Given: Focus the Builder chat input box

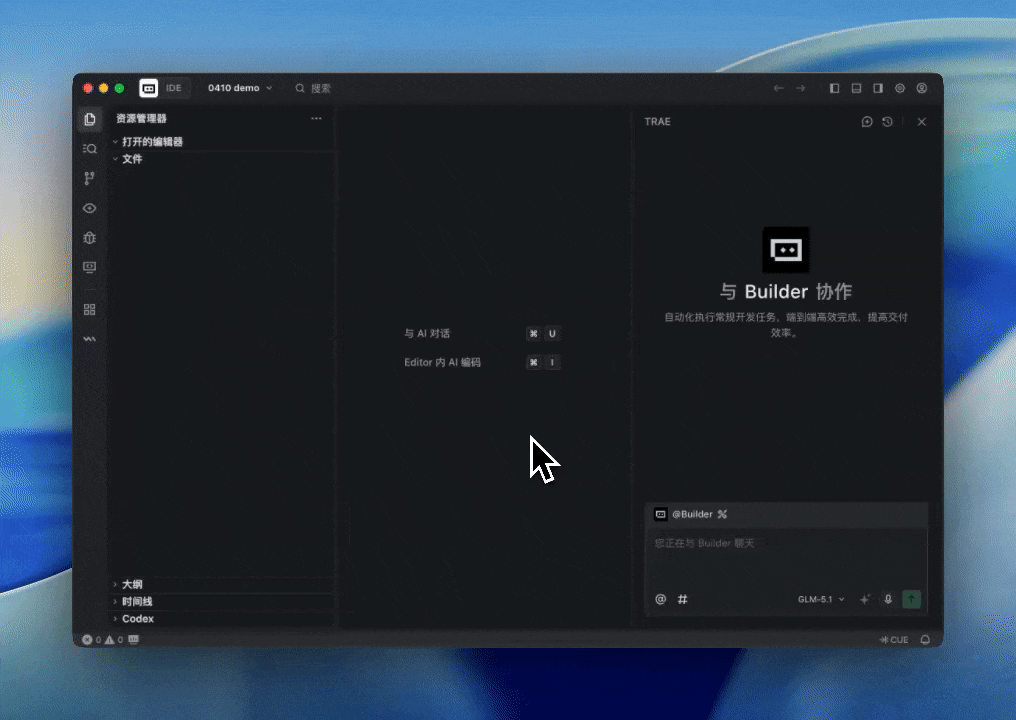Looking at the screenshot, I should coord(787,557).
